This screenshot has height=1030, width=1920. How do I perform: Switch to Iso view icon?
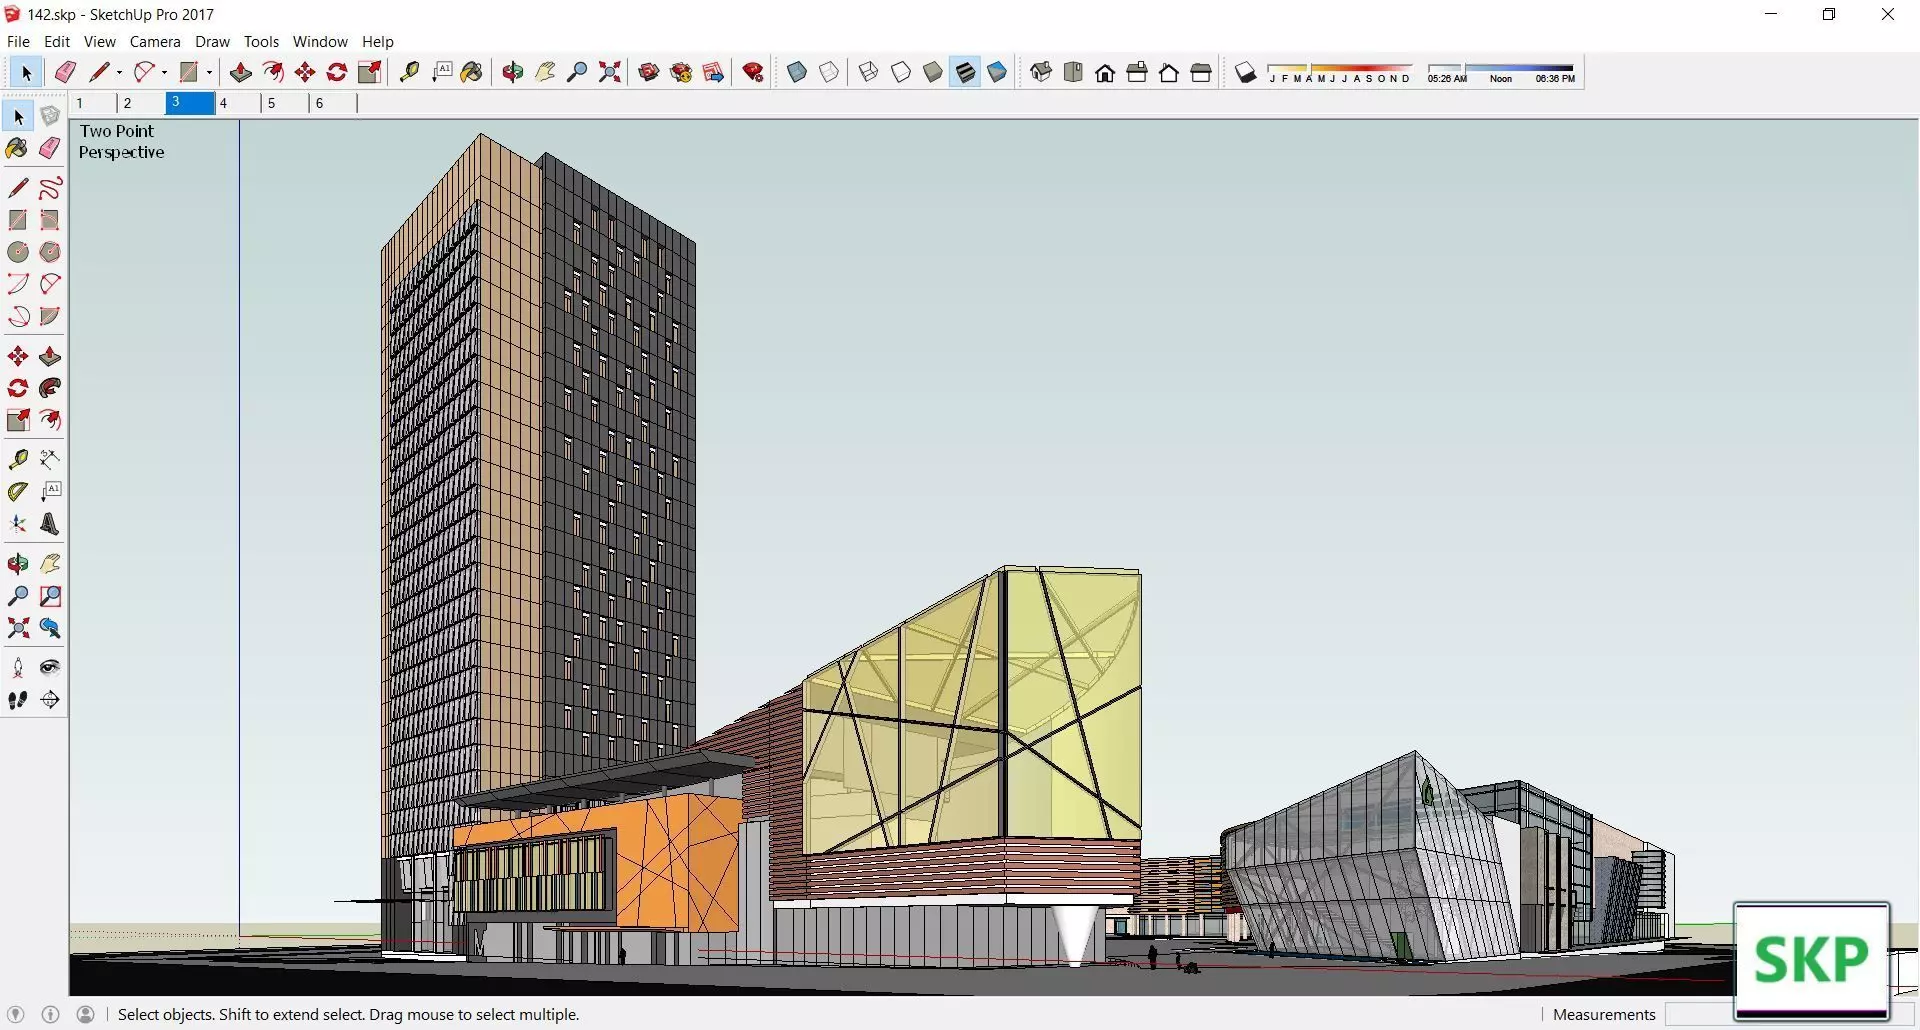pyautogui.click(x=1041, y=72)
